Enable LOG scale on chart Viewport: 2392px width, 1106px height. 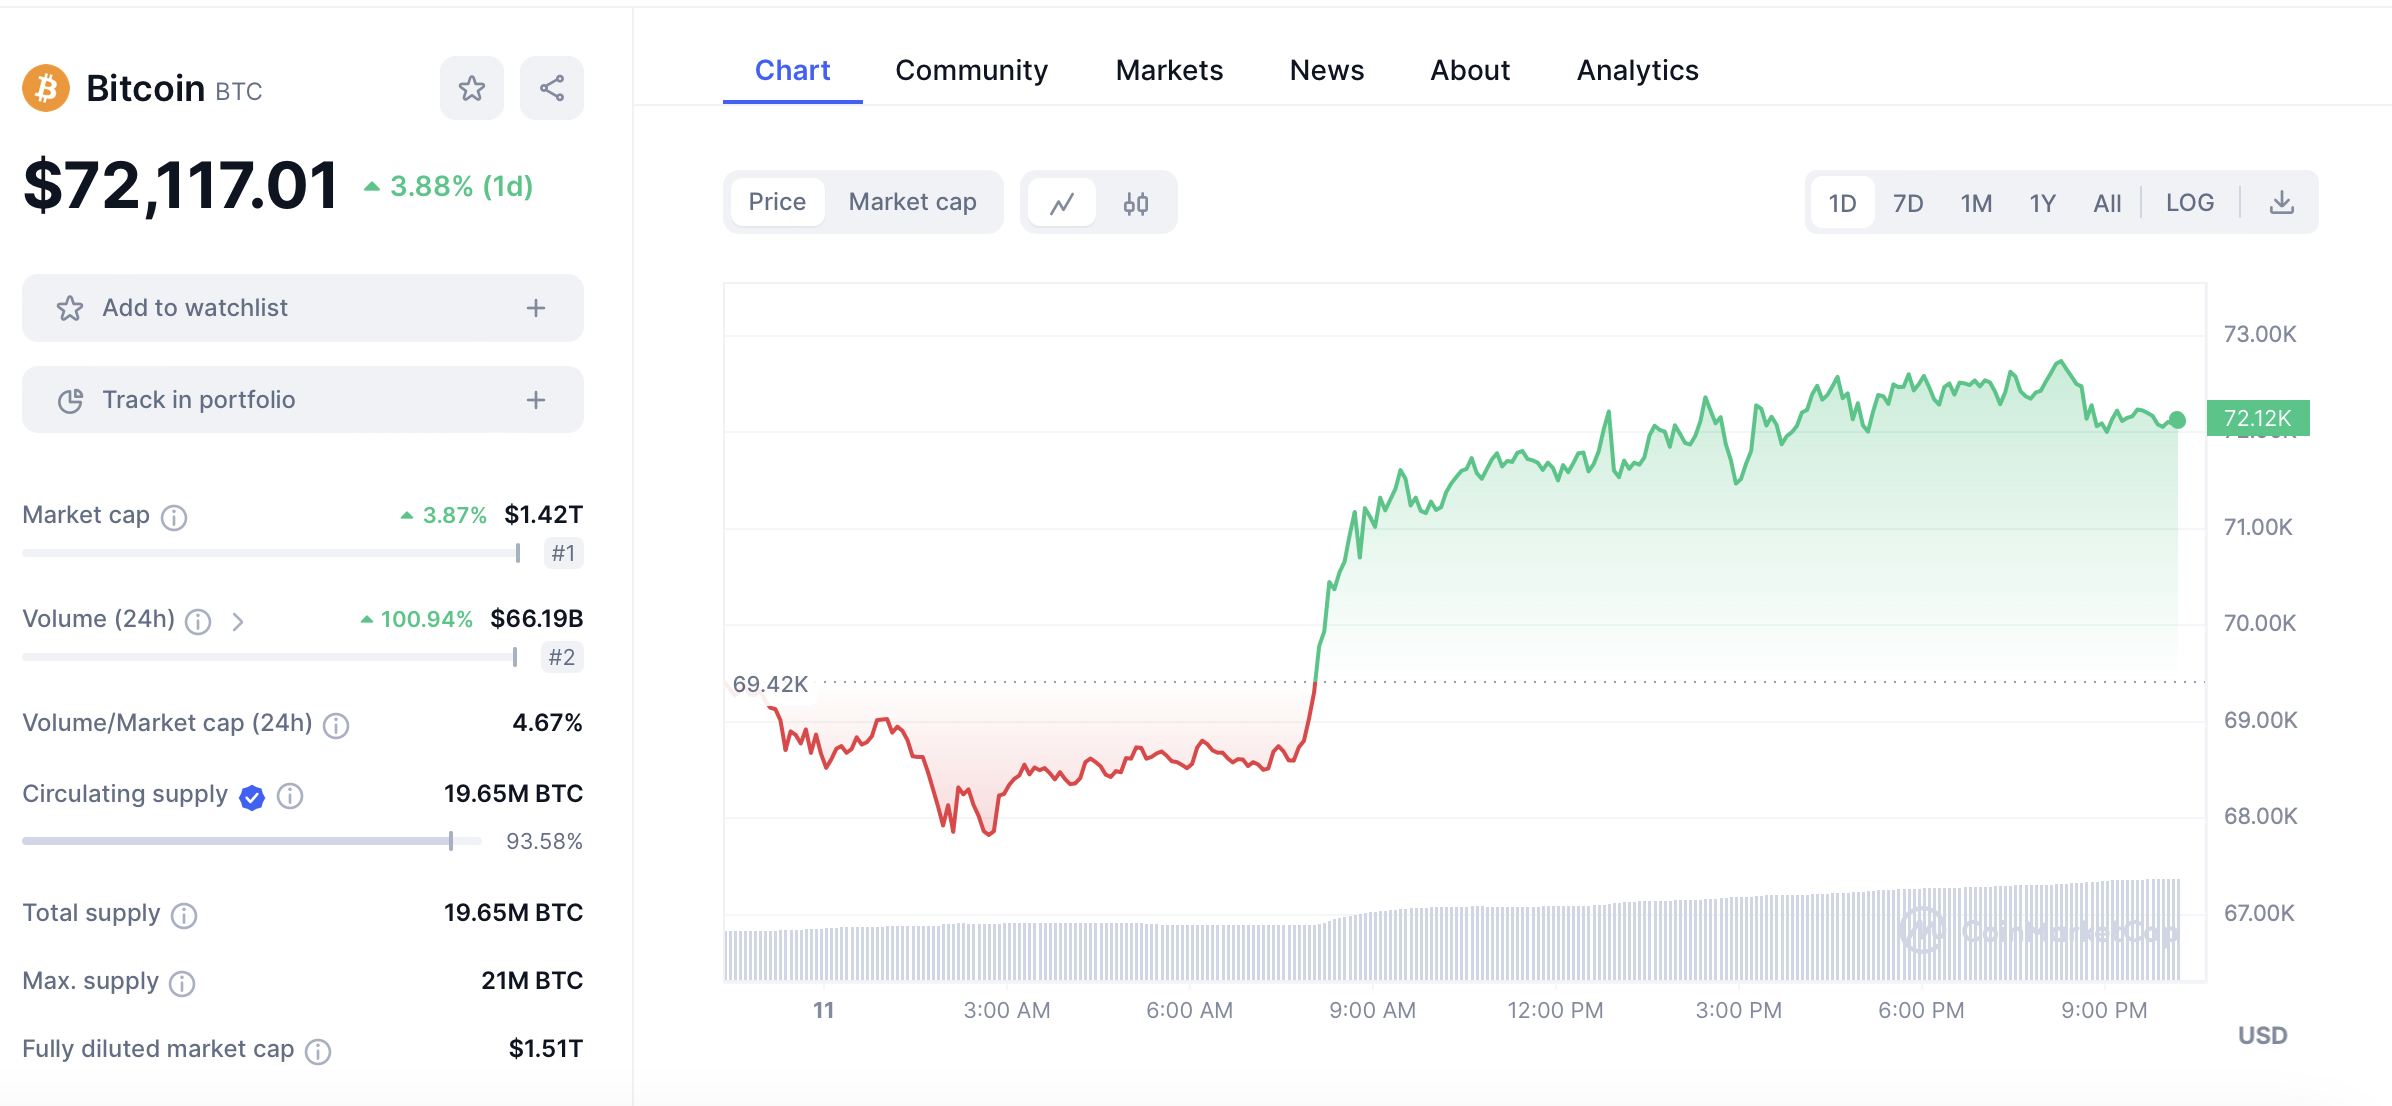coord(2189,203)
